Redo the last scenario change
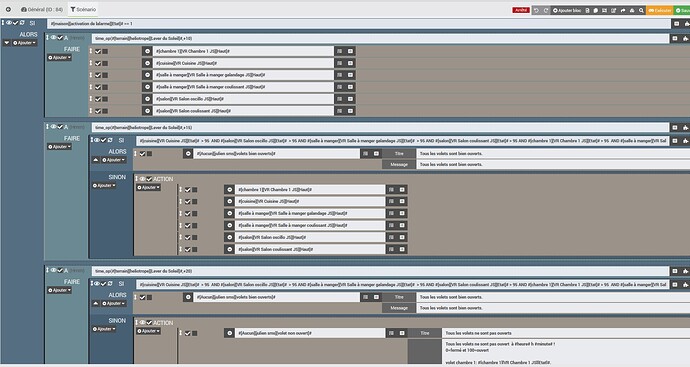 click(x=546, y=10)
